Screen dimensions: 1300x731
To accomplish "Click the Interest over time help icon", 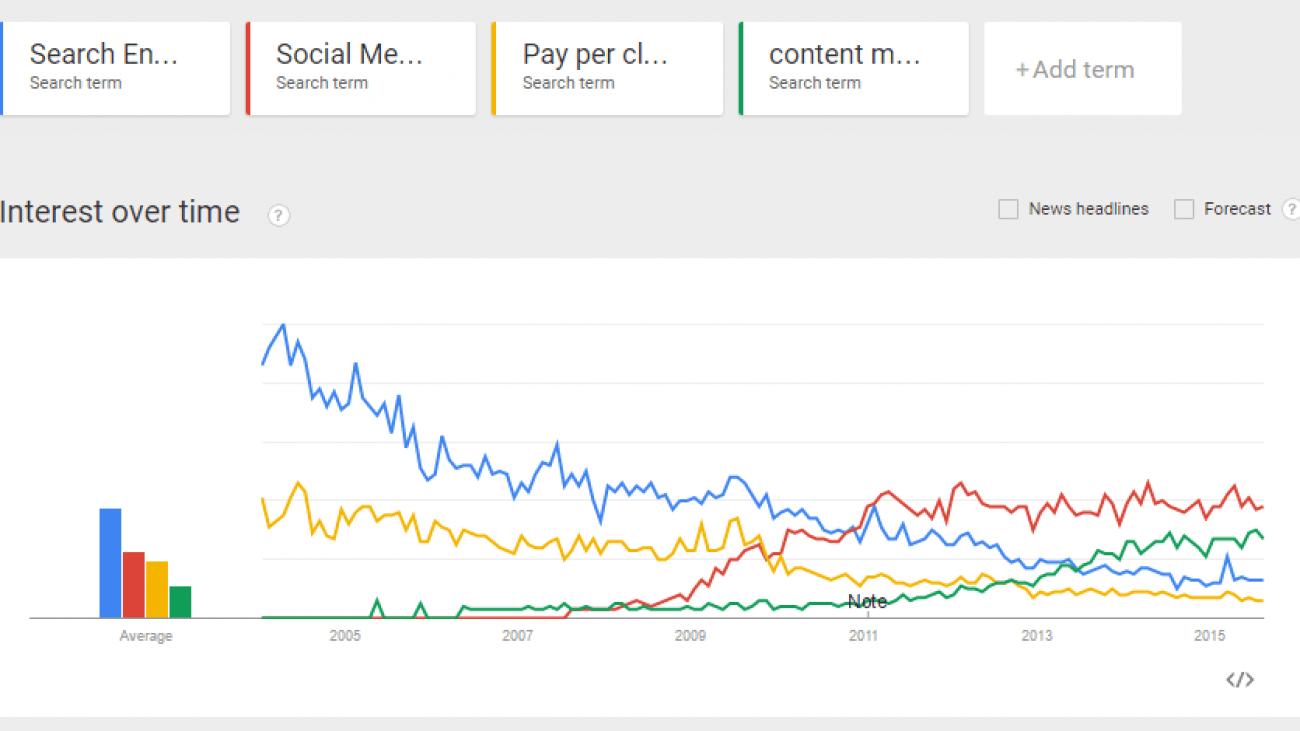I will (279, 215).
